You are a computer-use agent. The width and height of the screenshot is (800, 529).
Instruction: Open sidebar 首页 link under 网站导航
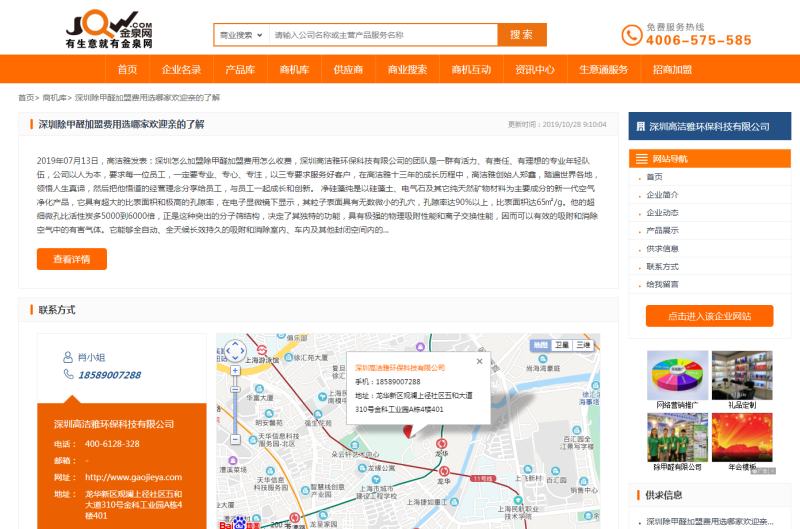pos(655,177)
